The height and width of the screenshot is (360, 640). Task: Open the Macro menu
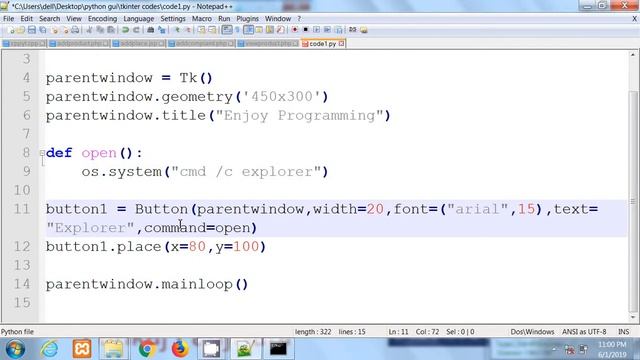click(x=202, y=19)
